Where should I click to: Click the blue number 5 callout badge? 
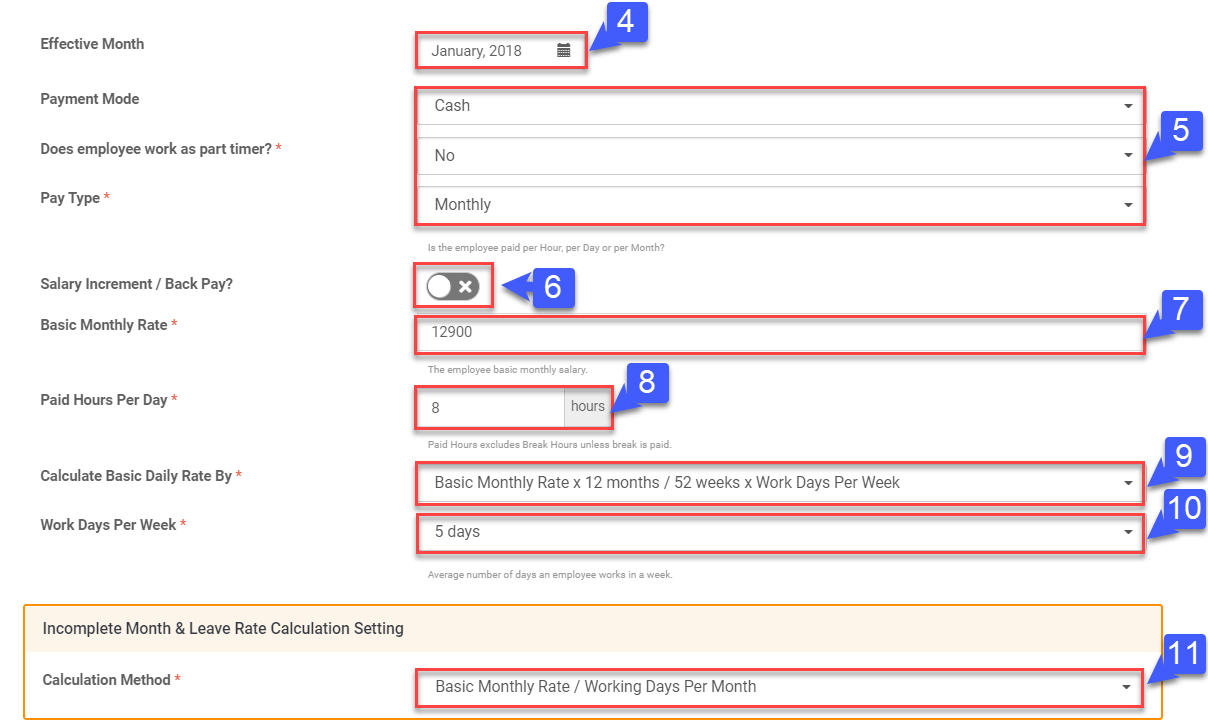[1180, 131]
